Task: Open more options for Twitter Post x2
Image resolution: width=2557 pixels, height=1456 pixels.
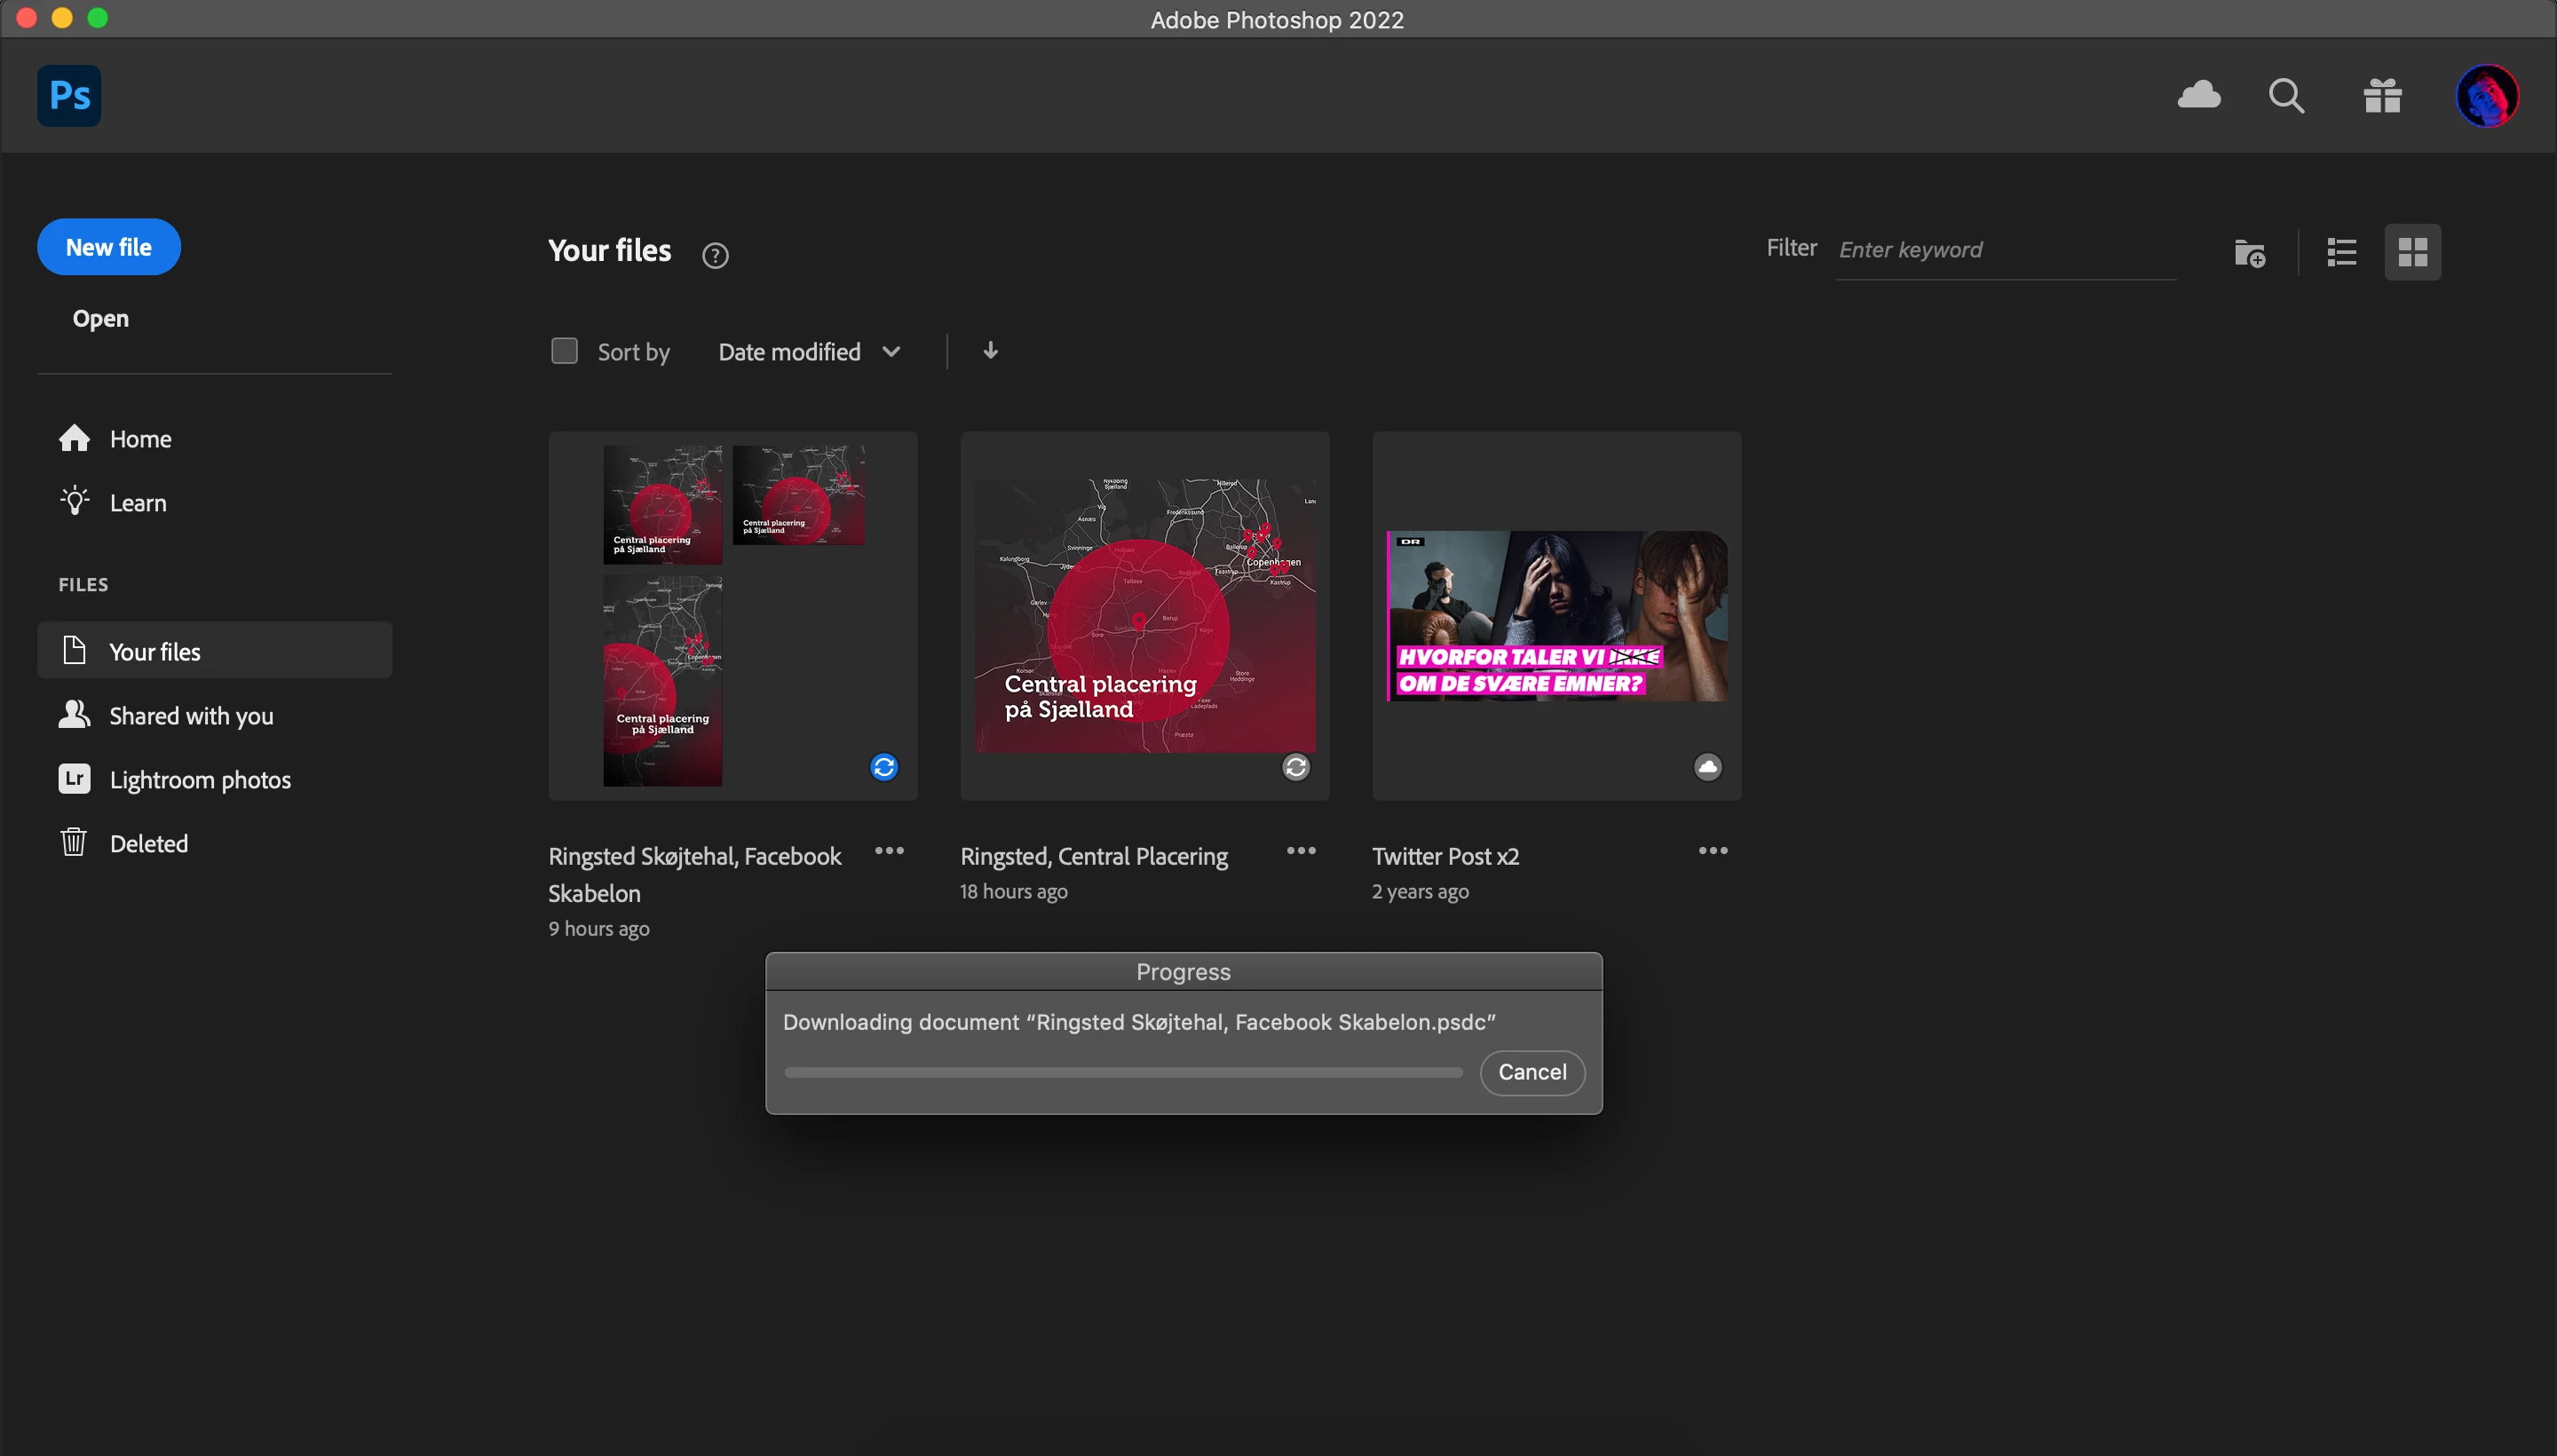Action: click(x=1712, y=851)
